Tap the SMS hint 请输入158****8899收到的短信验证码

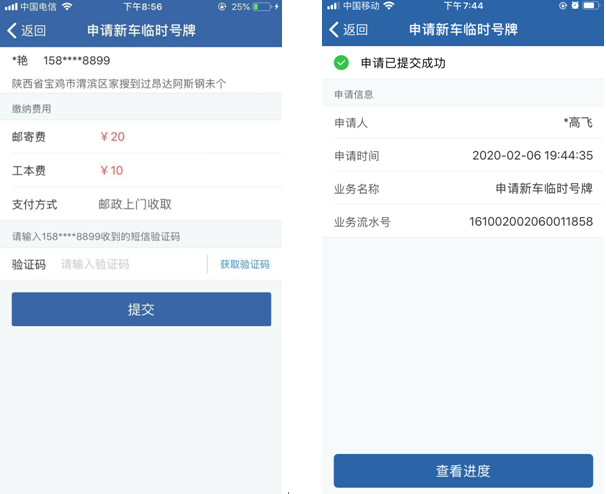click(96, 237)
